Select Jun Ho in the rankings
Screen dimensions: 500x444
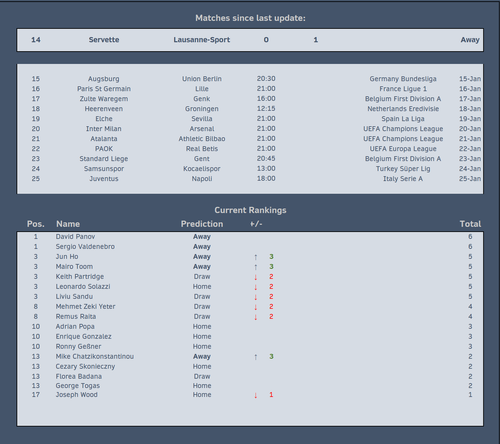pos(67,257)
